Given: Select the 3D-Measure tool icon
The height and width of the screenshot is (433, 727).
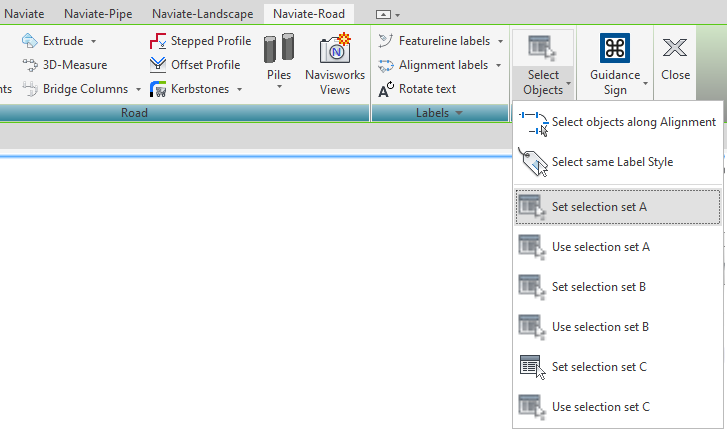Looking at the screenshot, I should [x=30, y=65].
